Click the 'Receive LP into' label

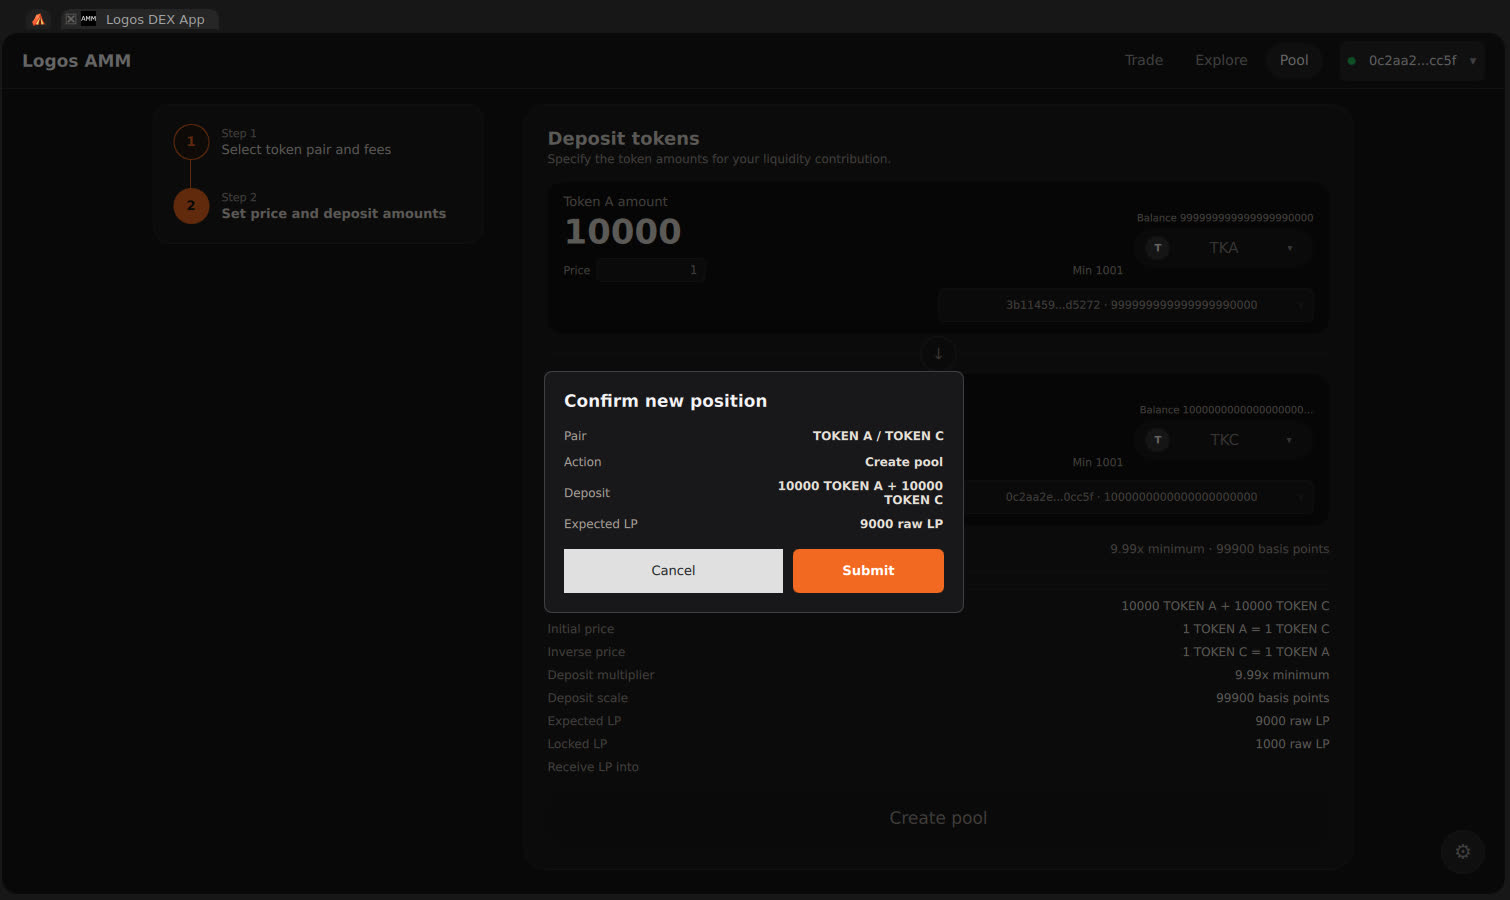(x=593, y=767)
